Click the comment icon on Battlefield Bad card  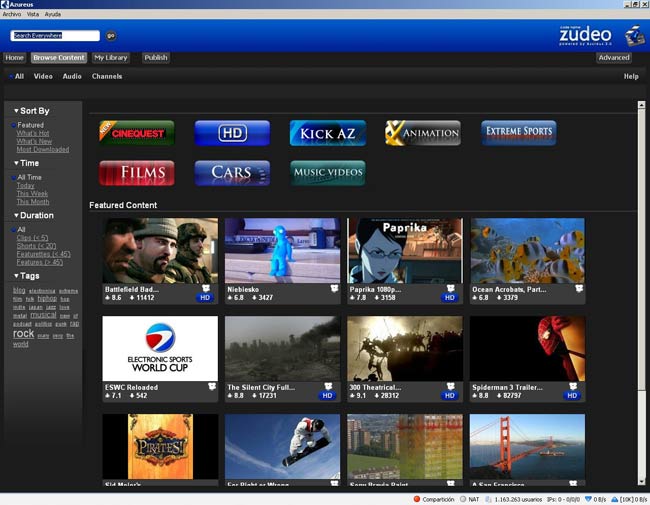click(206, 288)
